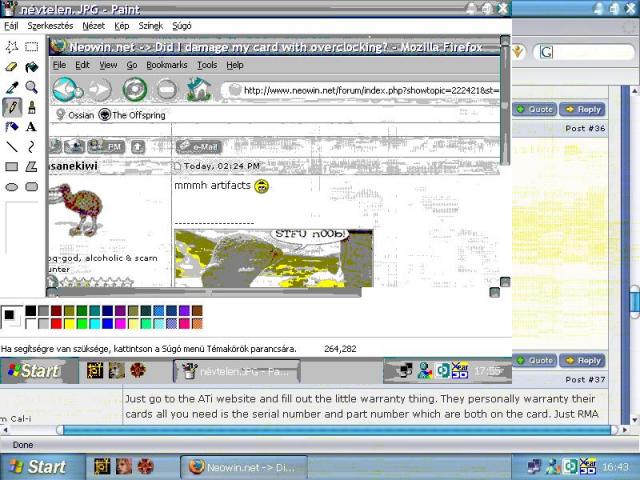This screenshot has height=480, width=640.
Task: Activate the Magnifier tool in Paint
Action: coord(31,87)
